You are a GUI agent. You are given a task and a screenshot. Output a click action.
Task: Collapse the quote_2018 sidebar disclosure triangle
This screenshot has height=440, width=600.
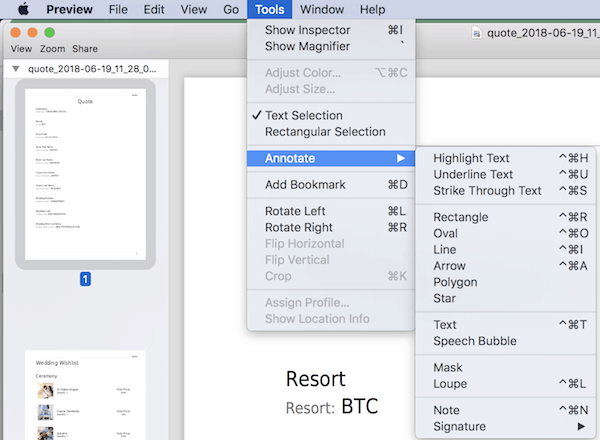[16, 69]
